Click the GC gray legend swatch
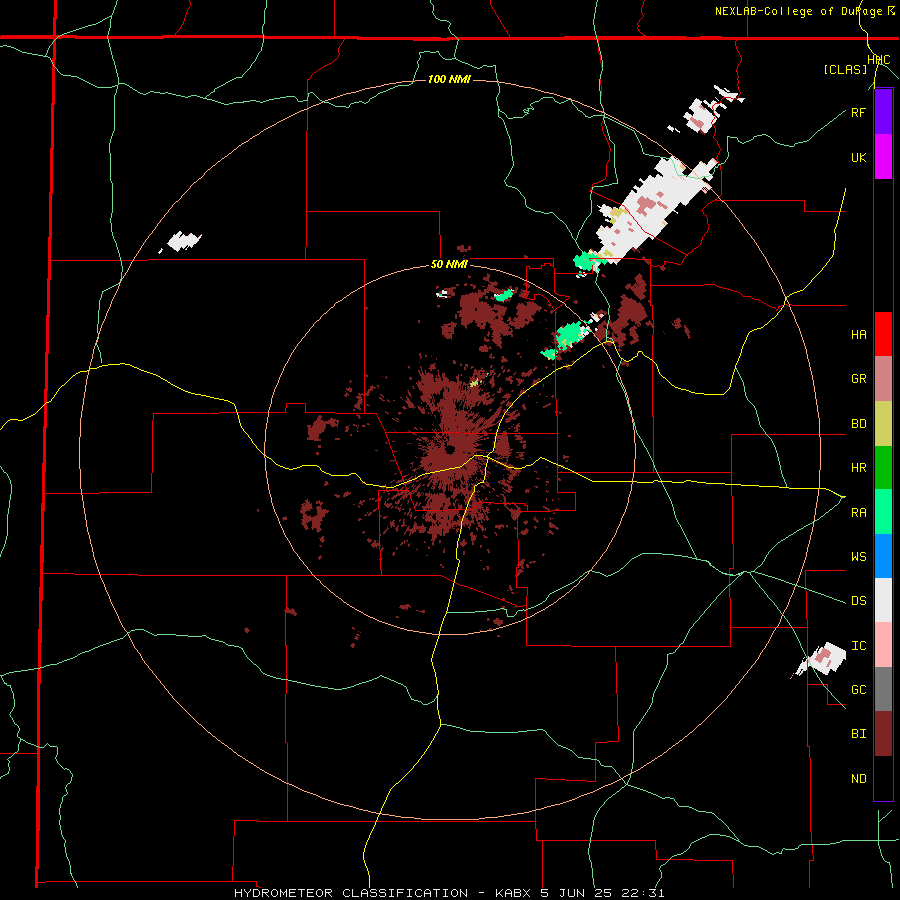Screen dimensions: 900x900 coord(883,689)
